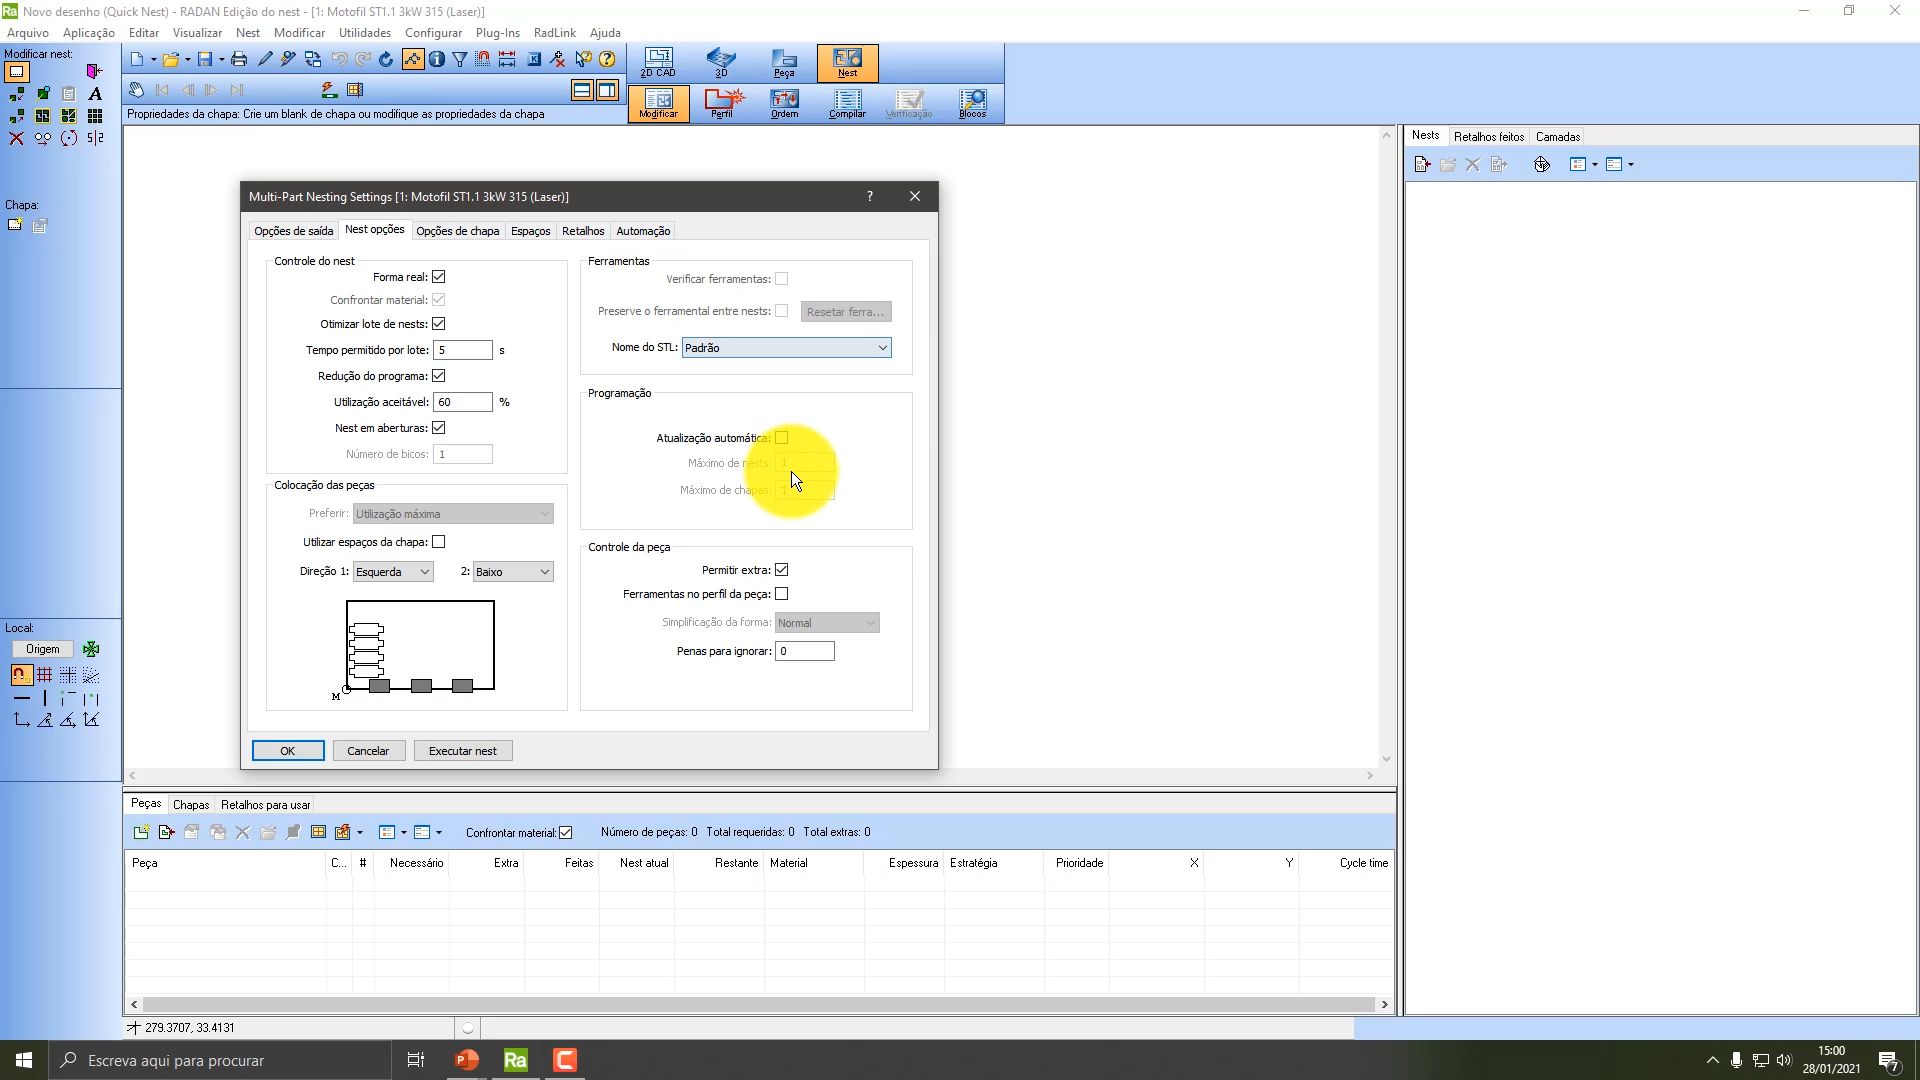This screenshot has height=1080, width=1920.
Task: Click Penas para ignorar field
Action: [x=805, y=651]
